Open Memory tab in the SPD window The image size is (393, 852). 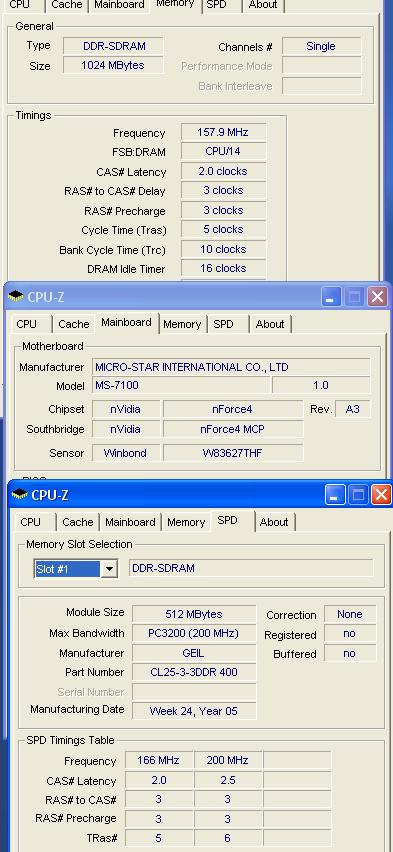coord(186,522)
